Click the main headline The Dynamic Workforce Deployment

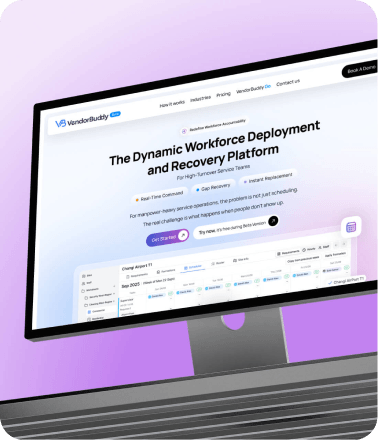click(214, 143)
